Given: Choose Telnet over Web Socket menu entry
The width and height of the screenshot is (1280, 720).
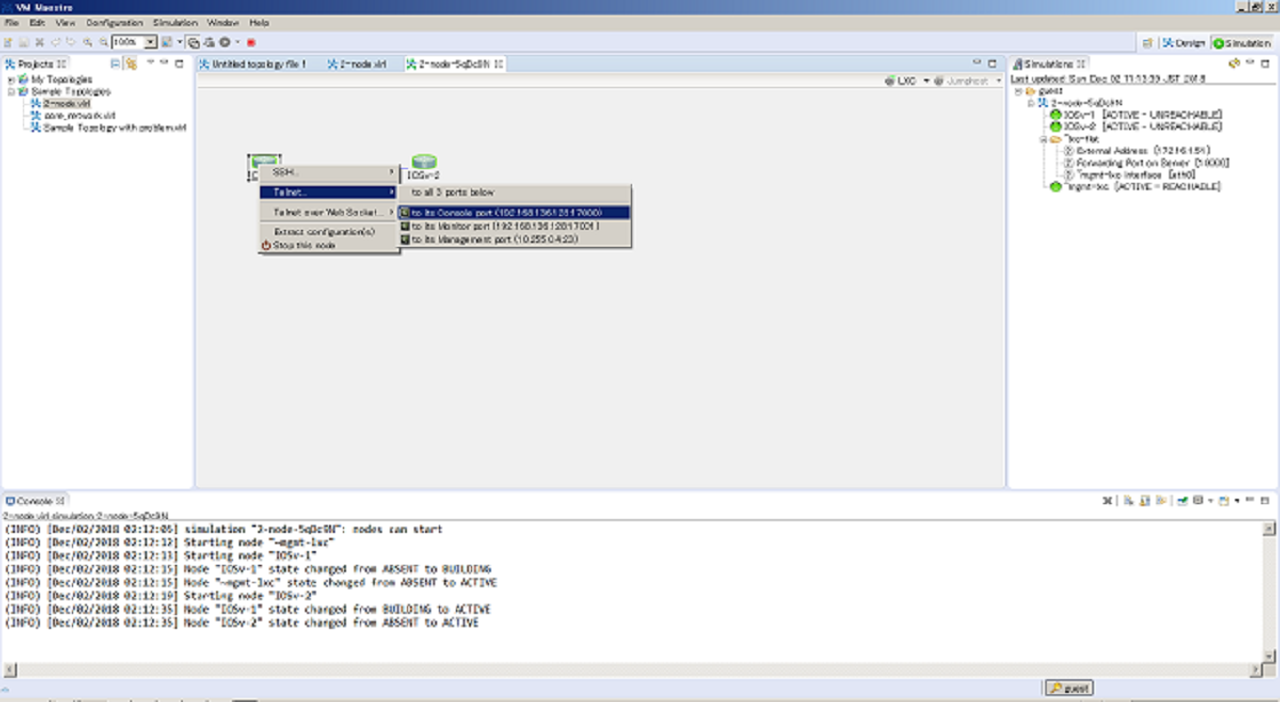Looking at the screenshot, I should [x=329, y=212].
